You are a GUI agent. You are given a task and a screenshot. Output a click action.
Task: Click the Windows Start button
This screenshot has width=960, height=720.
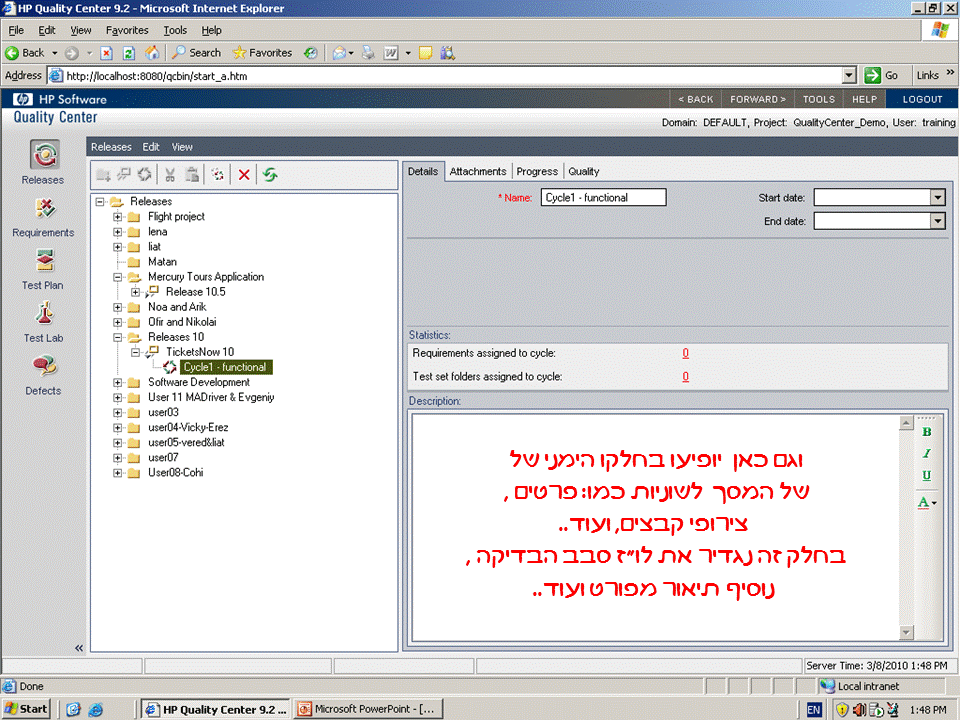click(x=26, y=709)
